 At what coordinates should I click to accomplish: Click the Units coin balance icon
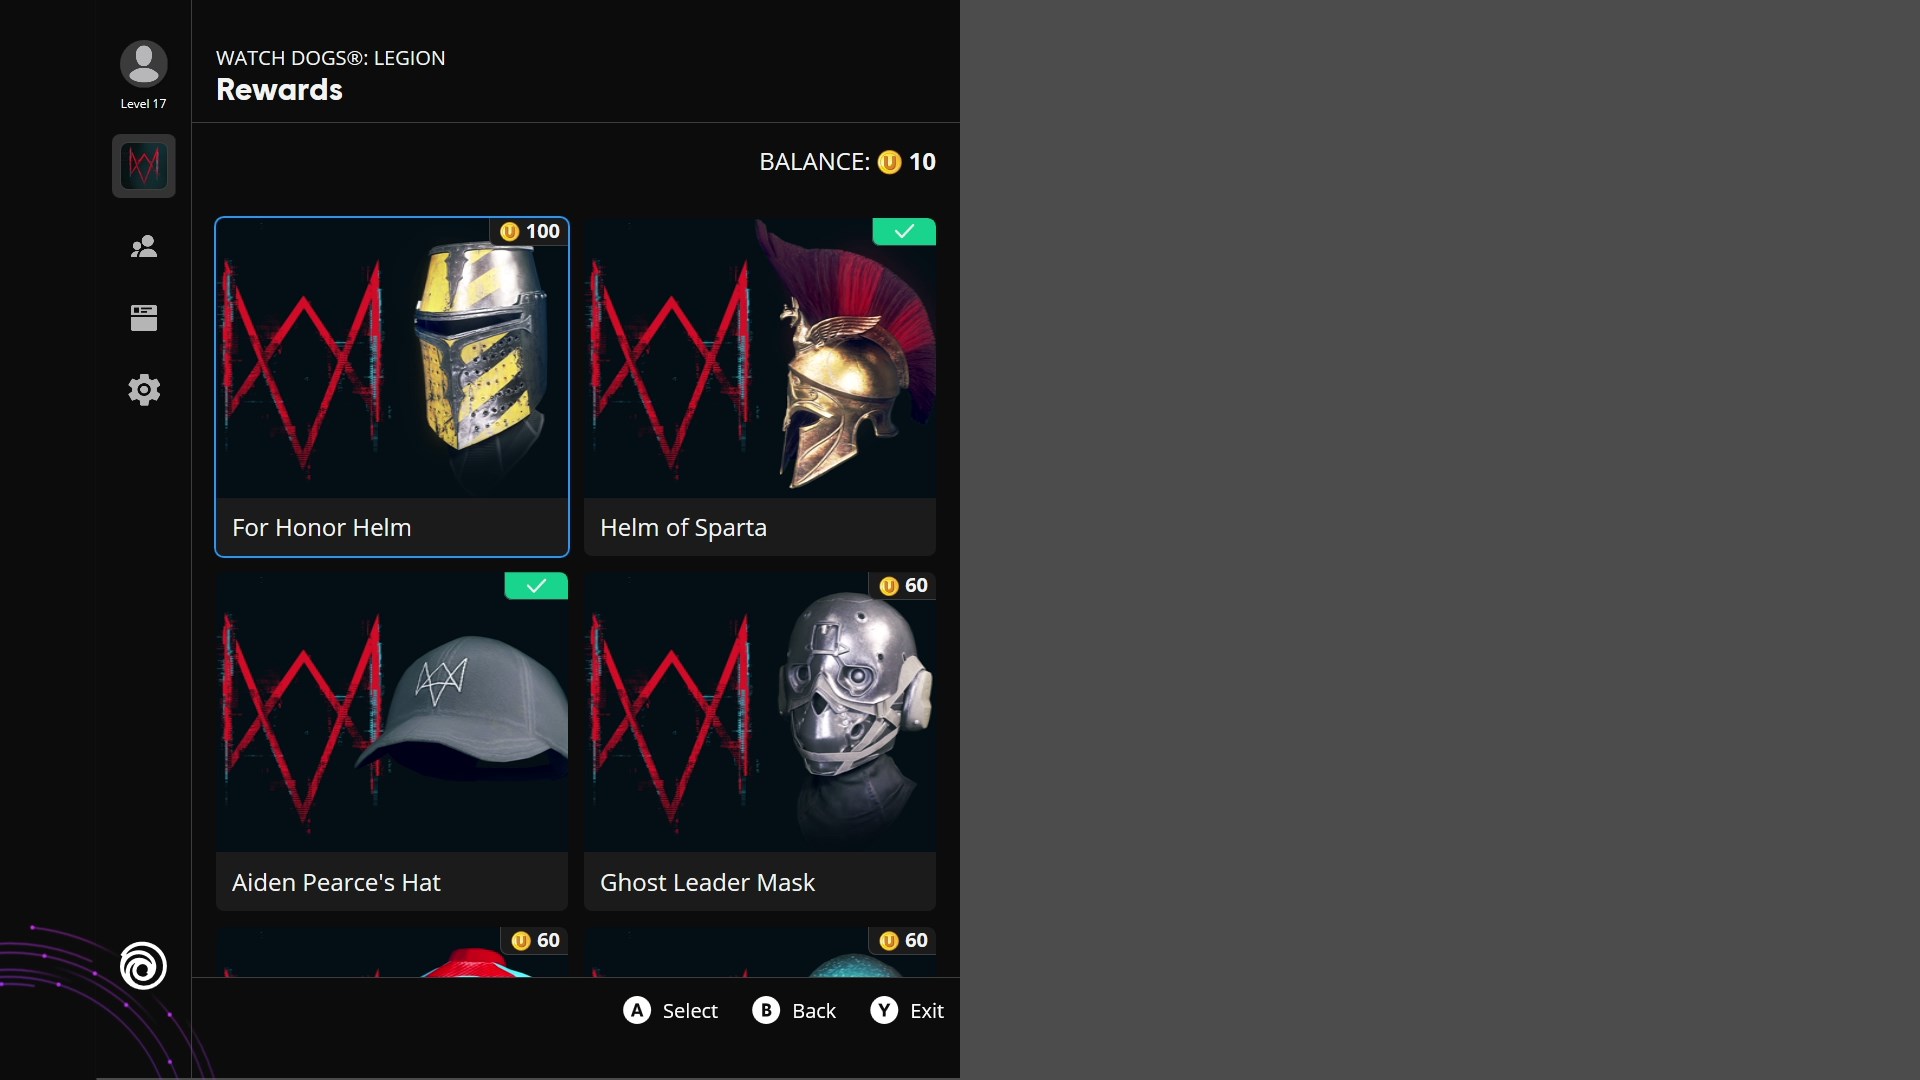pos(889,162)
